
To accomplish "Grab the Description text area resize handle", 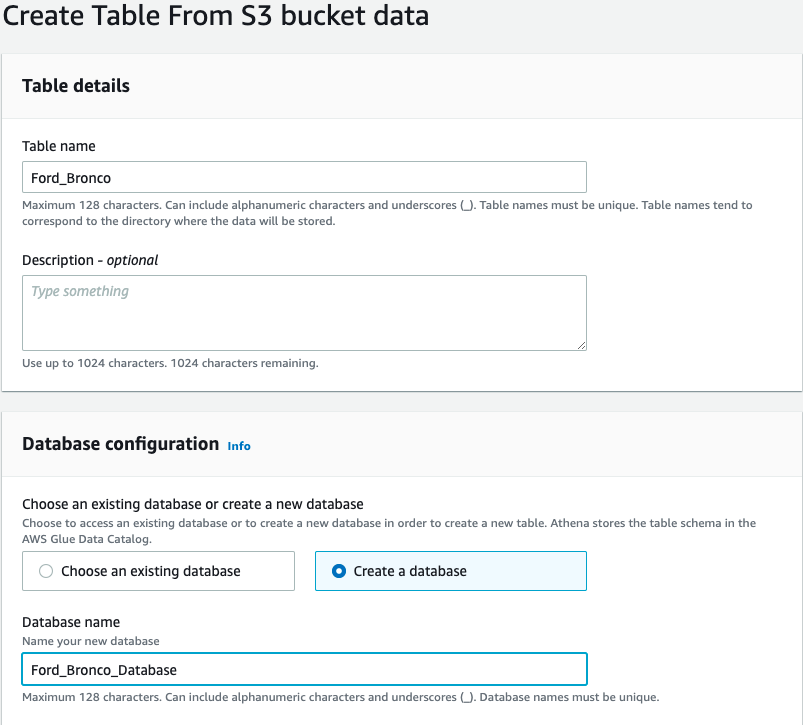I will pyautogui.click(x=580, y=344).
